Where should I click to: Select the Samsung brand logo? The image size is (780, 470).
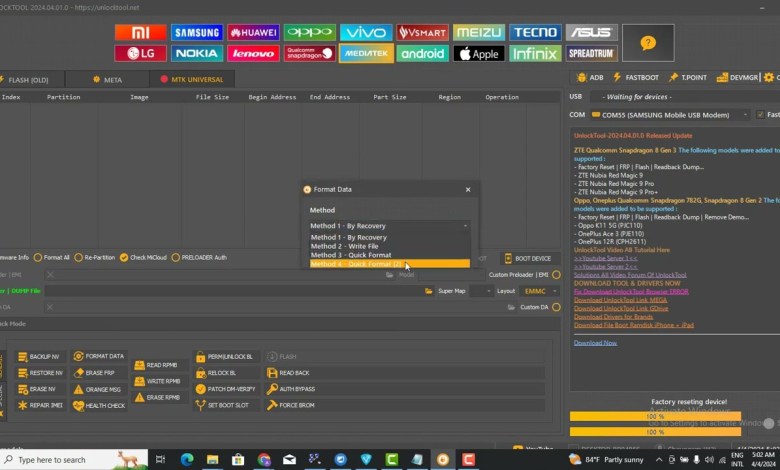197,32
